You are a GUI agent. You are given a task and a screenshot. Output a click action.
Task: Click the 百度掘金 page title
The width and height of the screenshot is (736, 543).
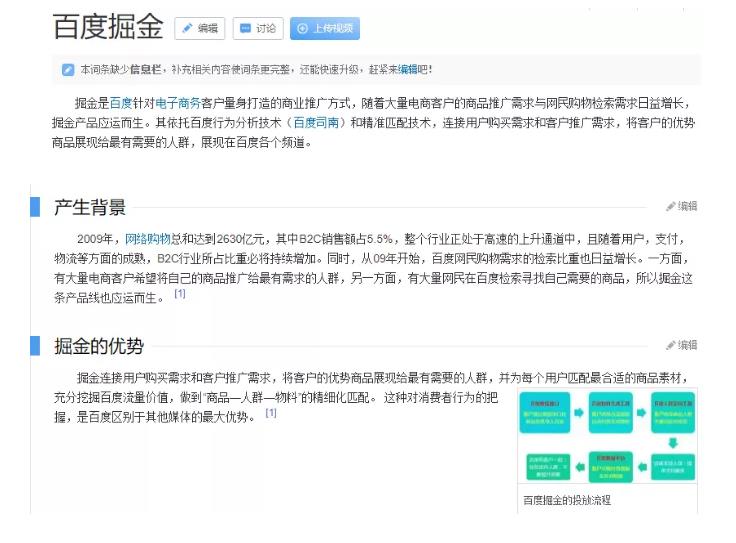108,26
